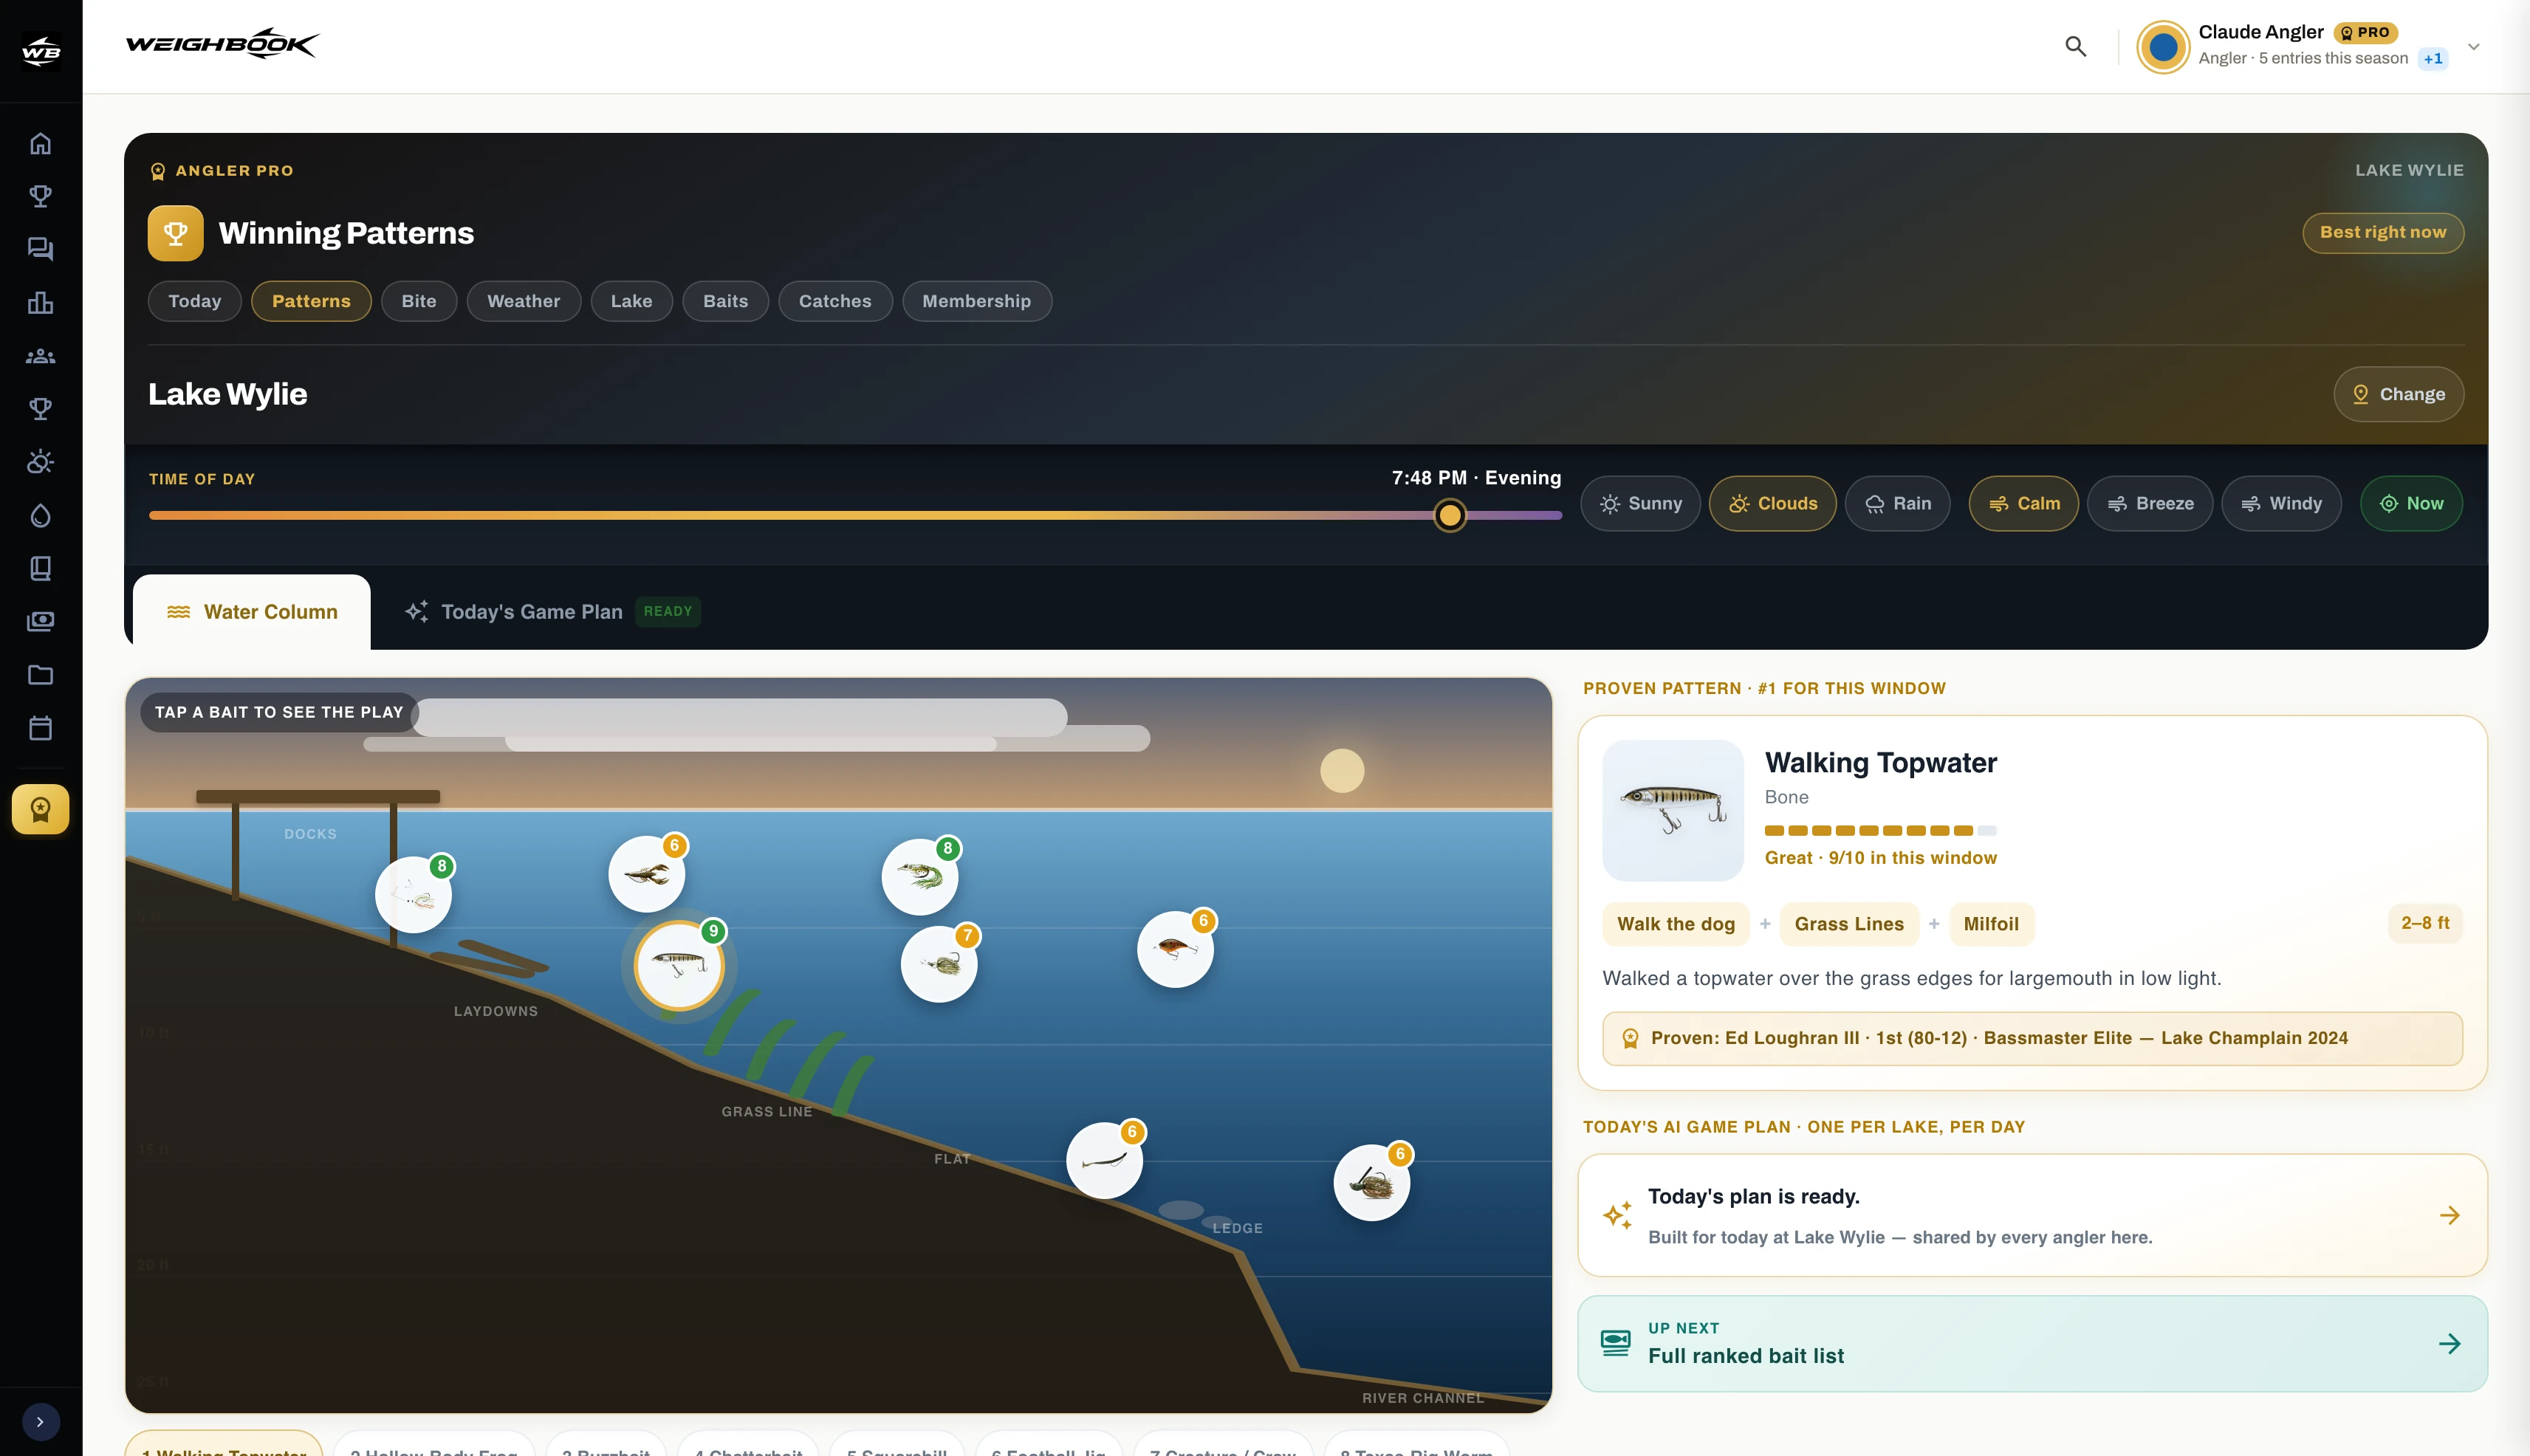
Task: Click the PRO badge next to Claude Angler
Action: coord(2365,32)
